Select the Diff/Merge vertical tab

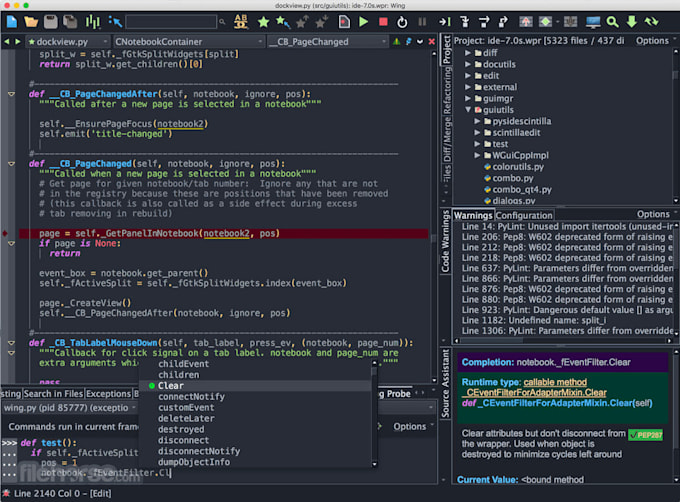pyautogui.click(x=446, y=139)
